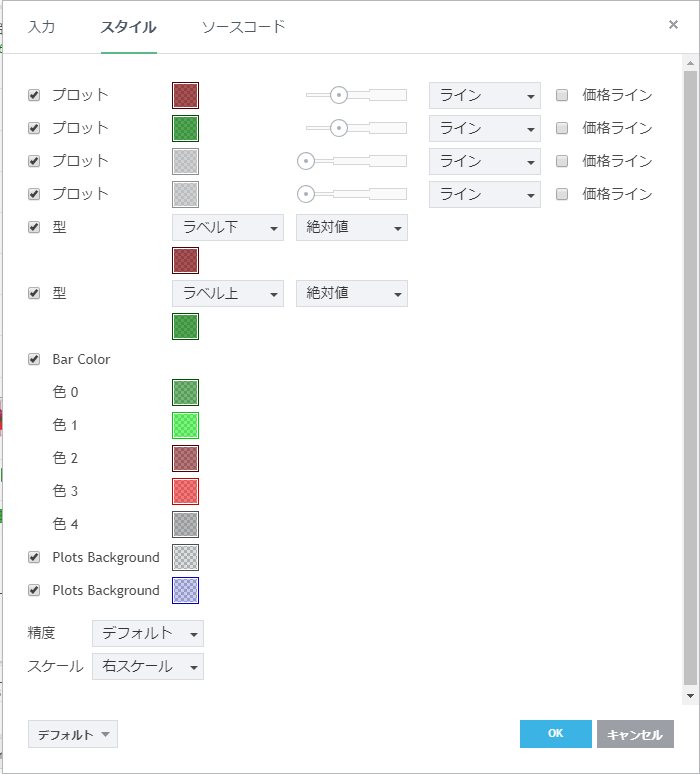
Task: Open the 色 0 green color swatch
Action: tap(185, 392)
